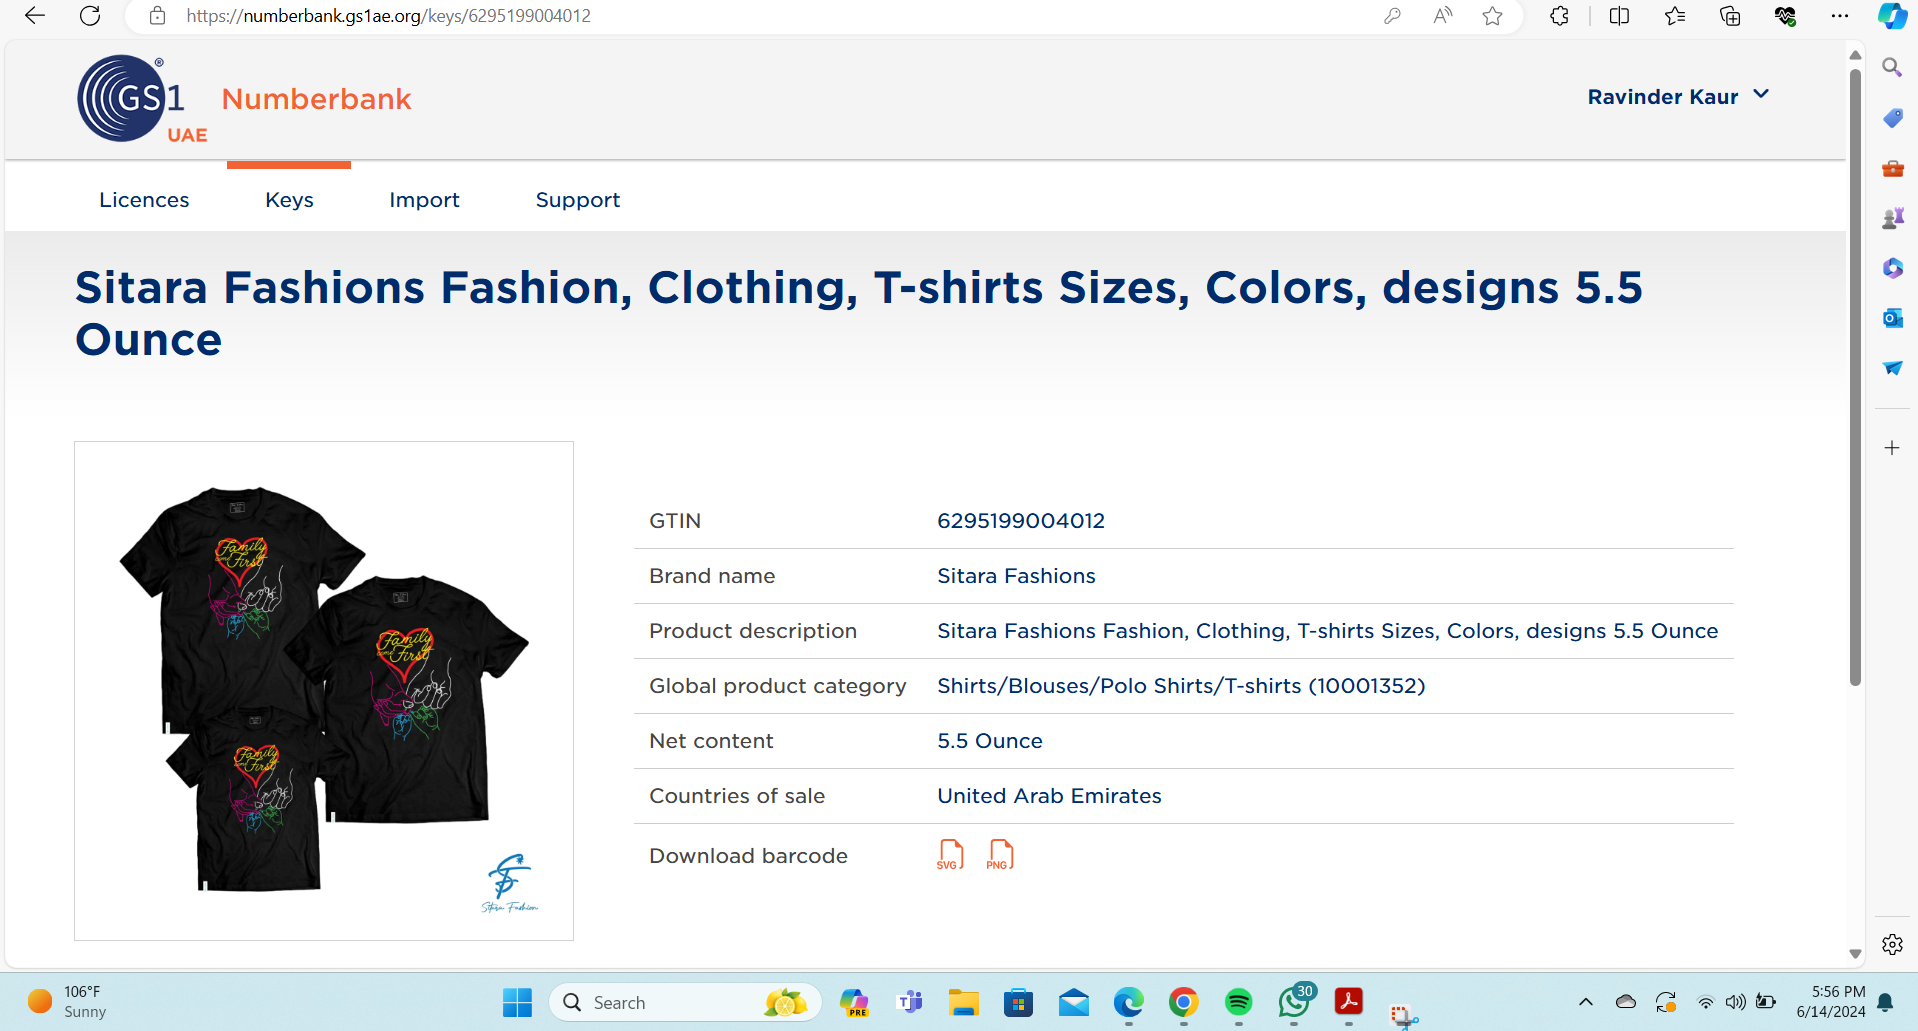This screenshot has height=1031, width=1918.
Task: Go back to previous page in browser
Action: pos(35,16)
